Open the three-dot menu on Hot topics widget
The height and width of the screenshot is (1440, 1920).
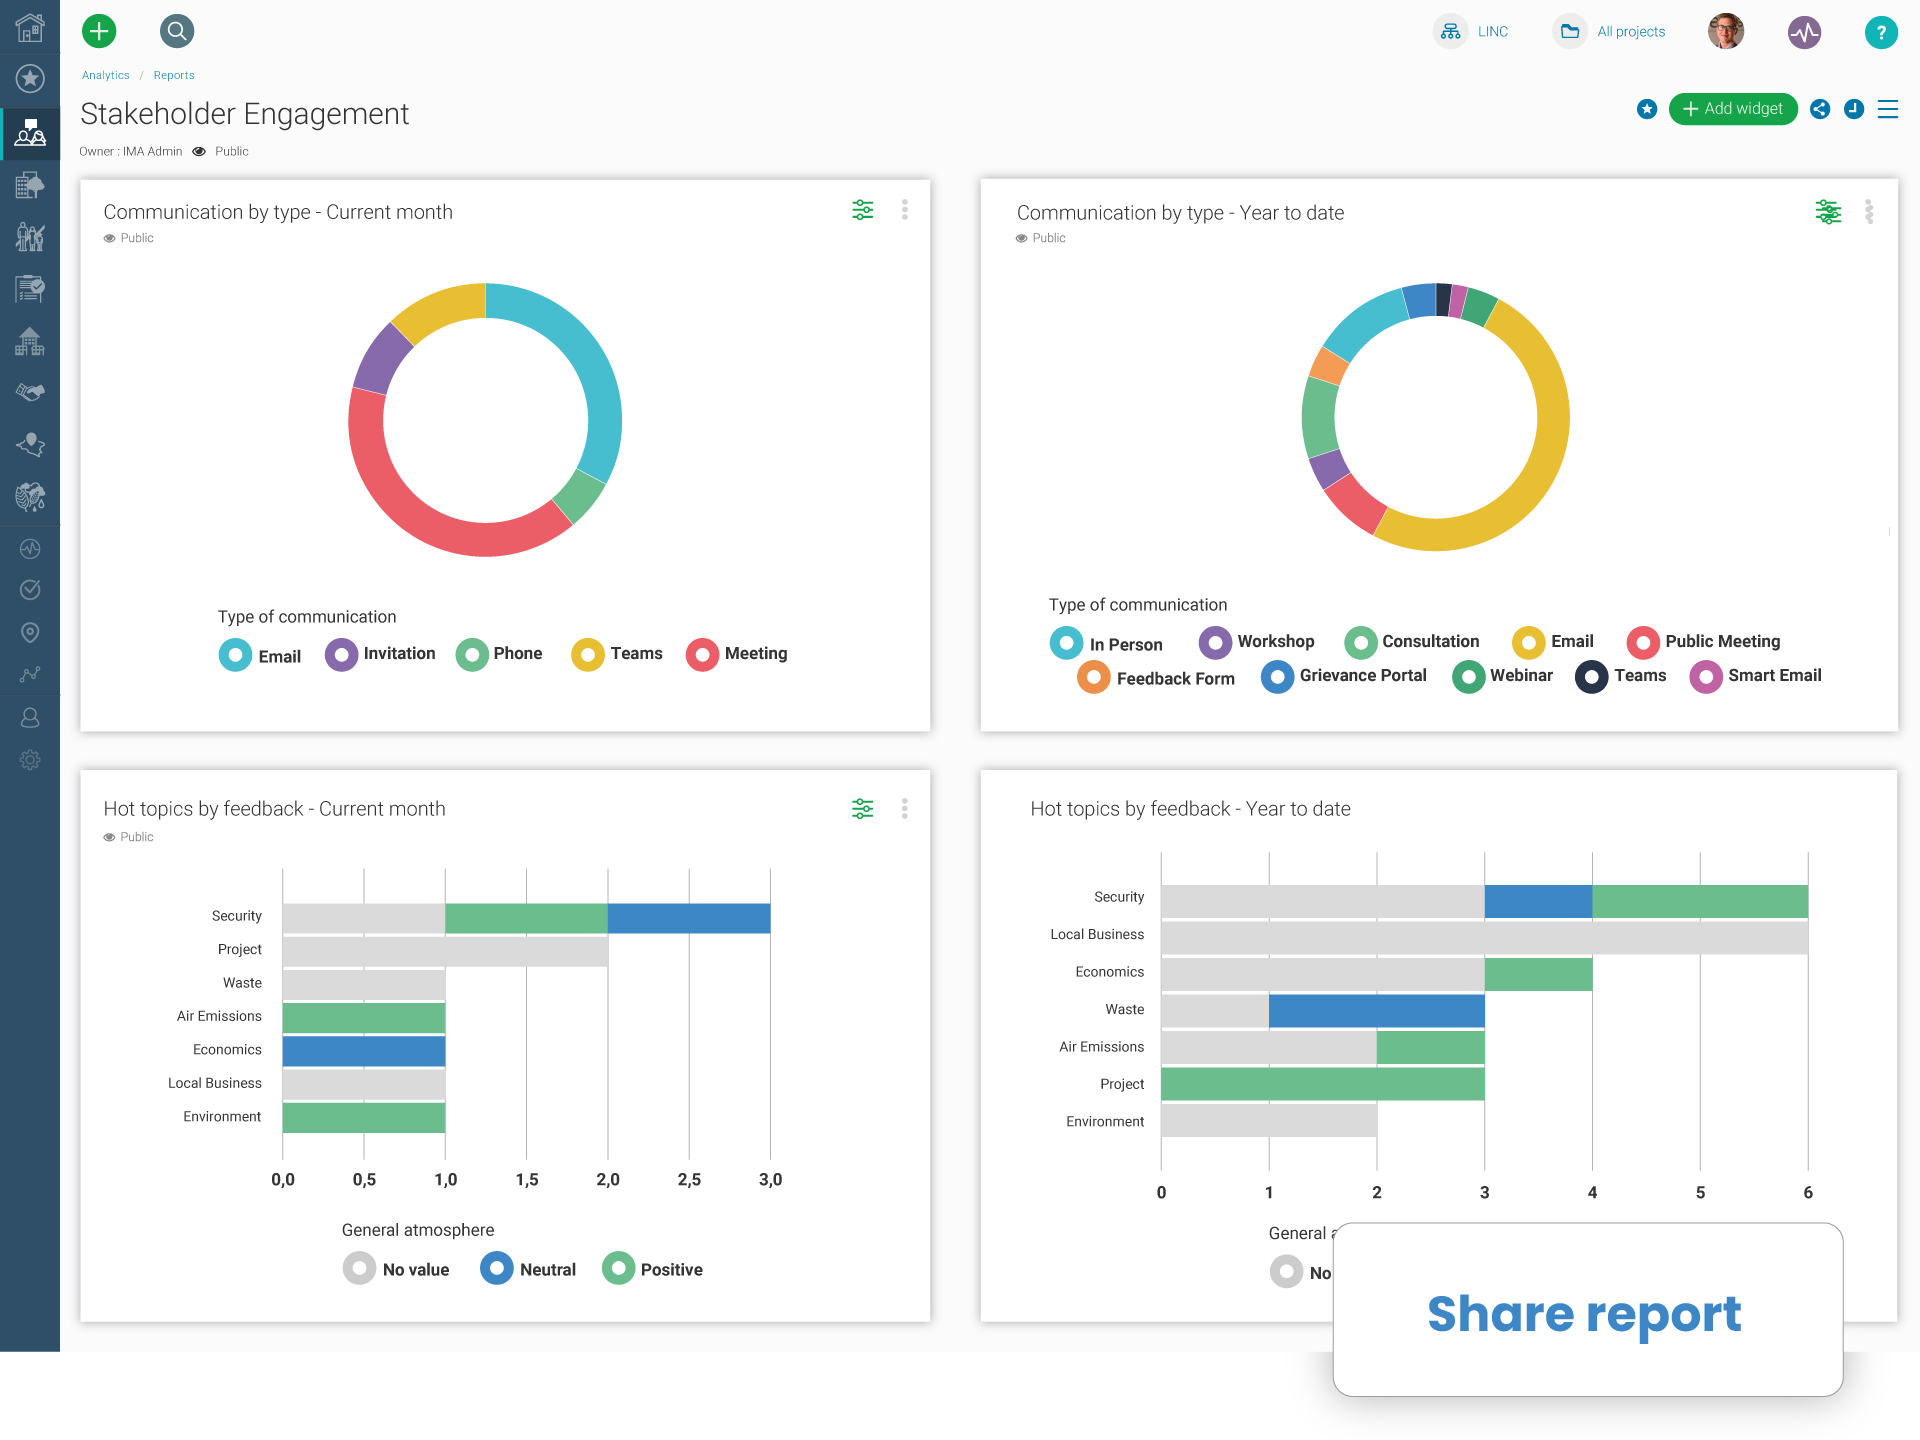(905, 809)
